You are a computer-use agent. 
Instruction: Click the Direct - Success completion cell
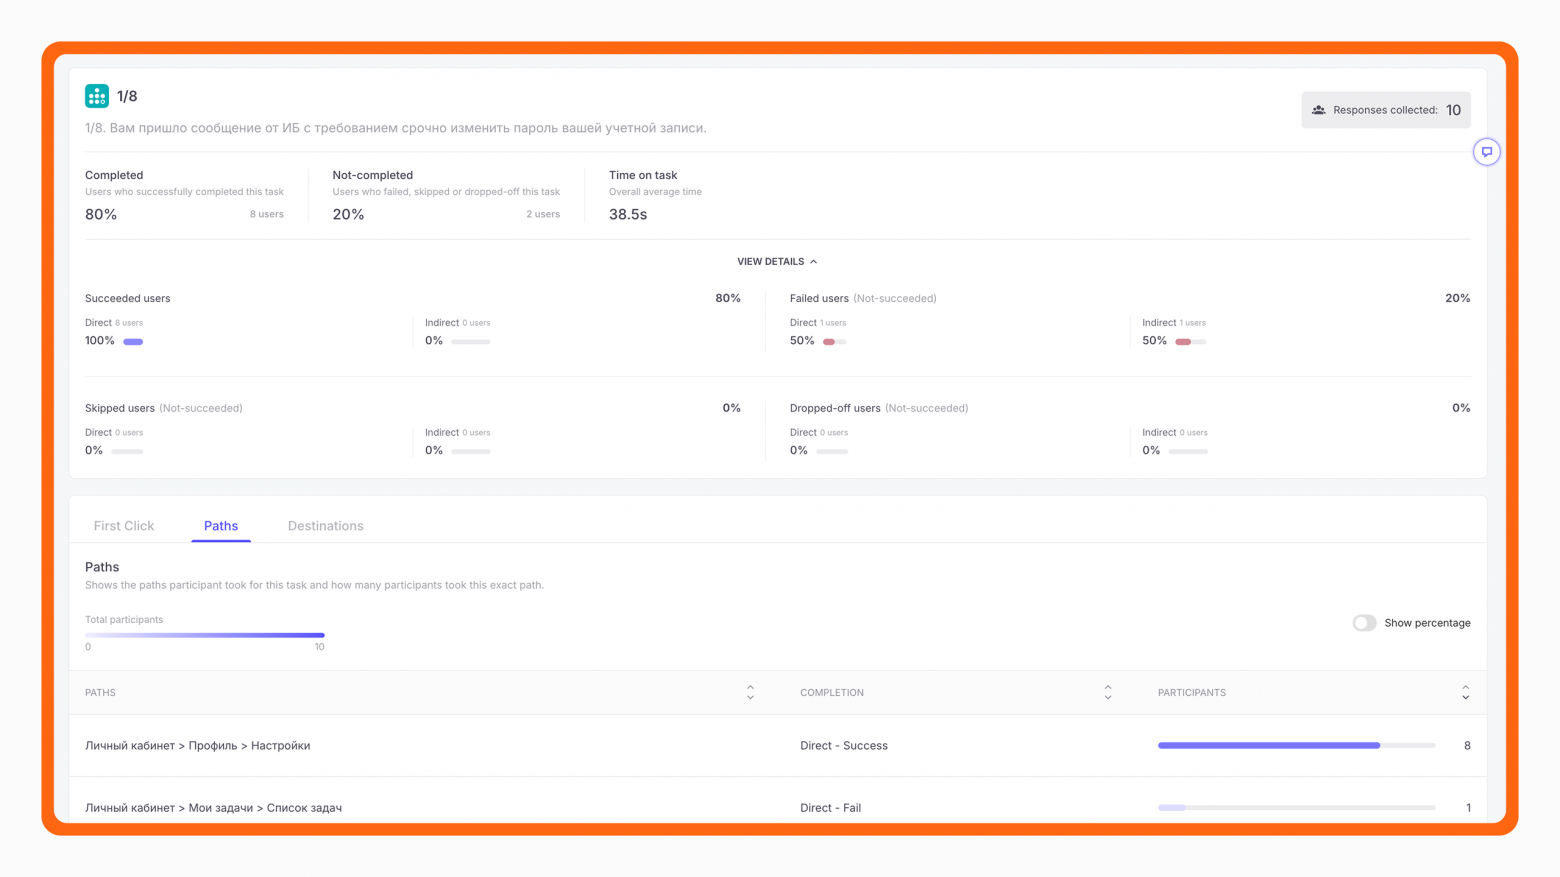[844, 746]
